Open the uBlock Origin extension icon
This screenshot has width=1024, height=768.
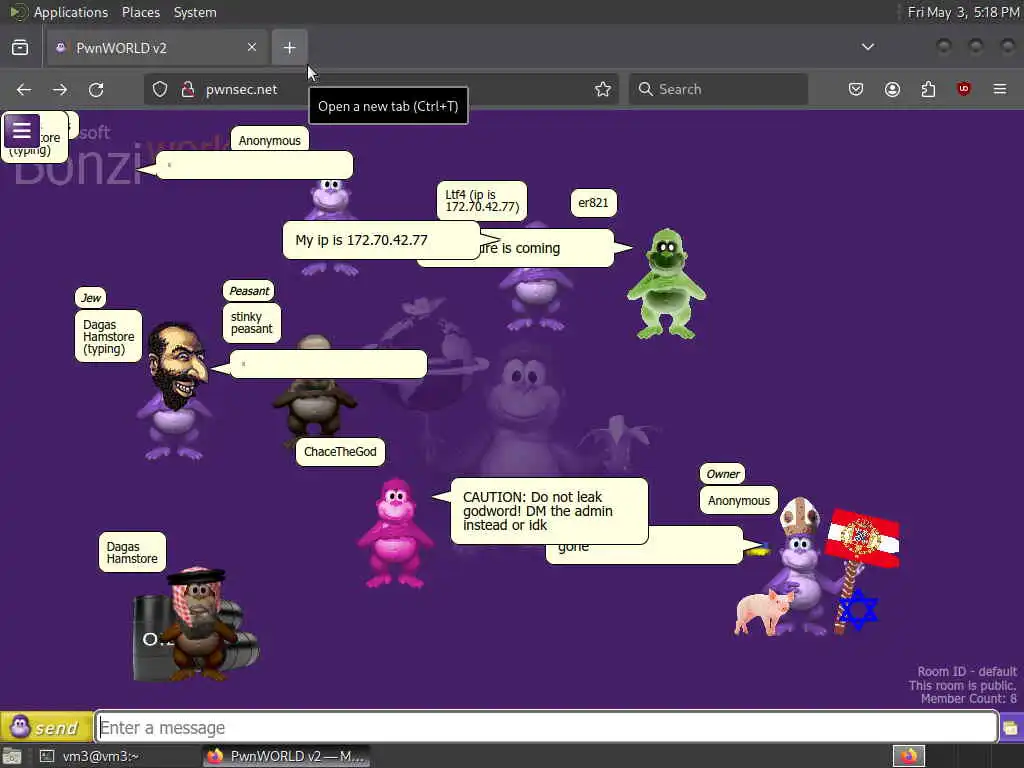coord(964,89)
